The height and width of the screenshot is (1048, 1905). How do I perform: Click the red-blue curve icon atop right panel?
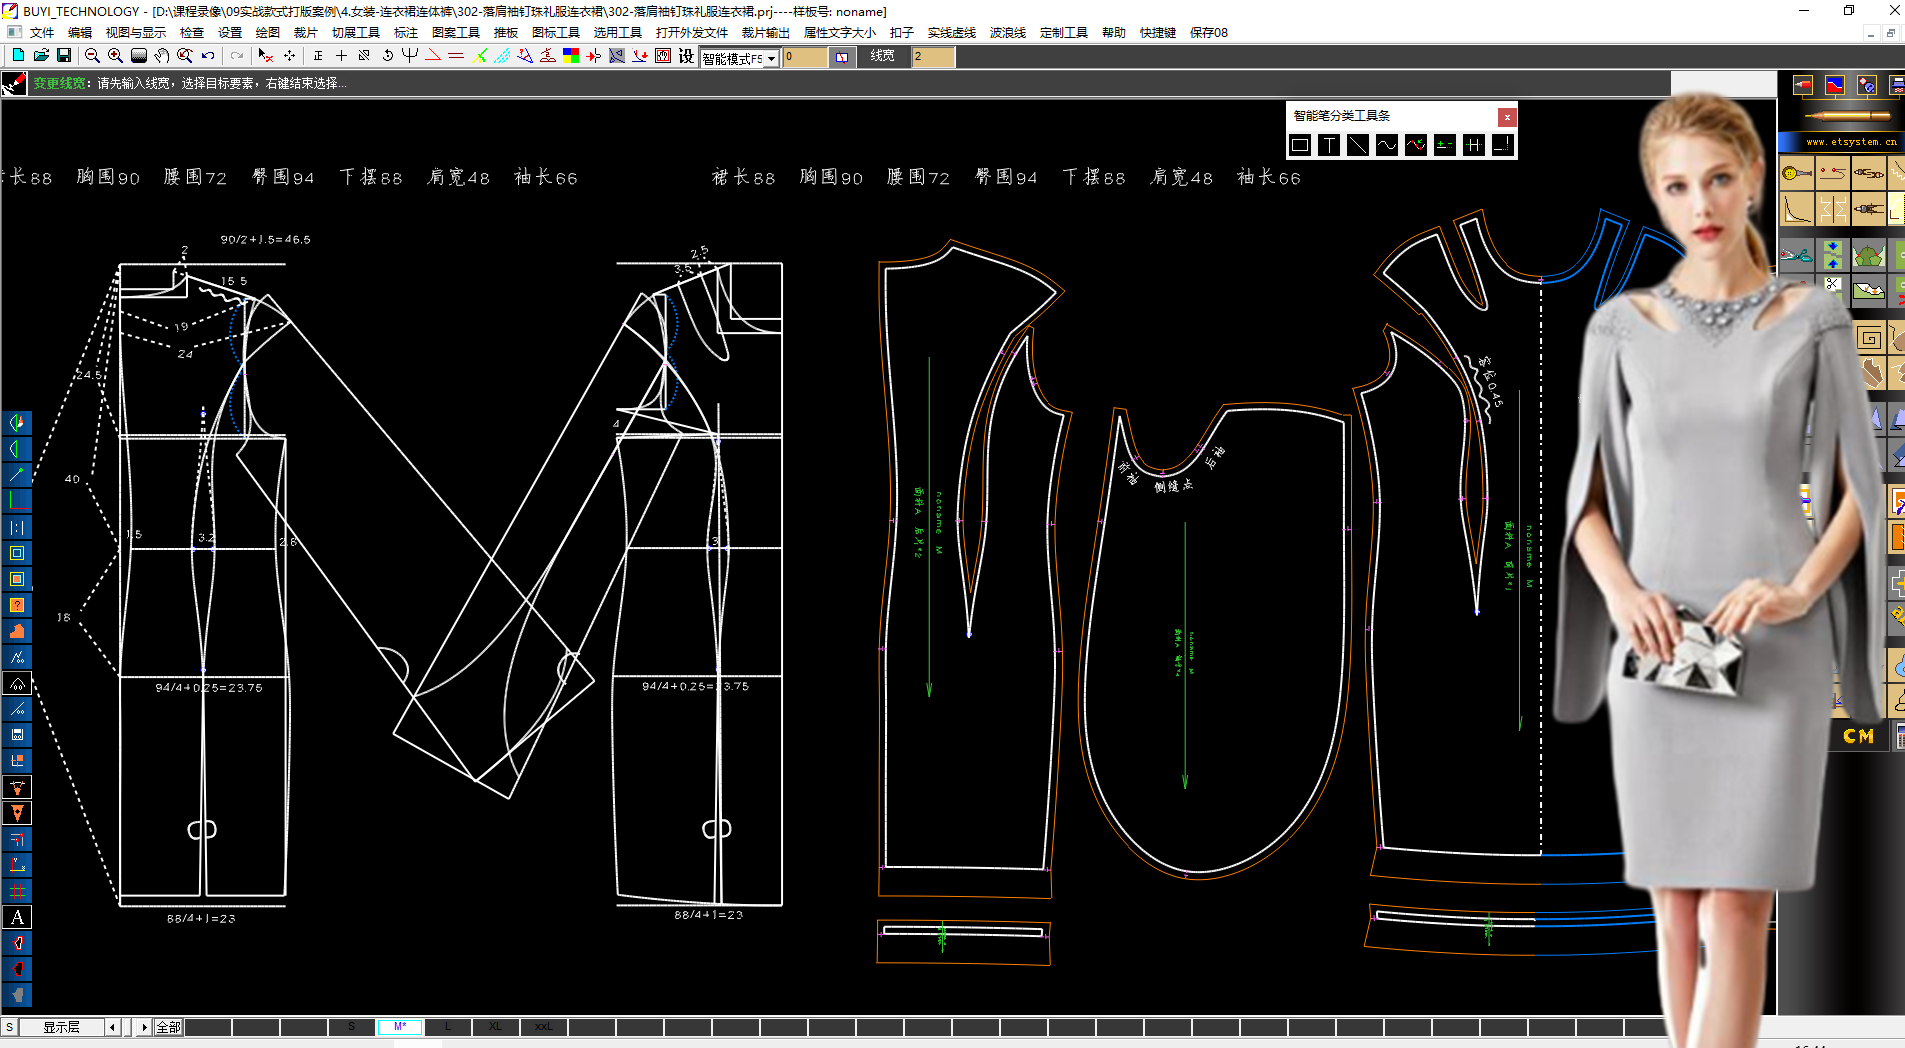[1834, 85]
